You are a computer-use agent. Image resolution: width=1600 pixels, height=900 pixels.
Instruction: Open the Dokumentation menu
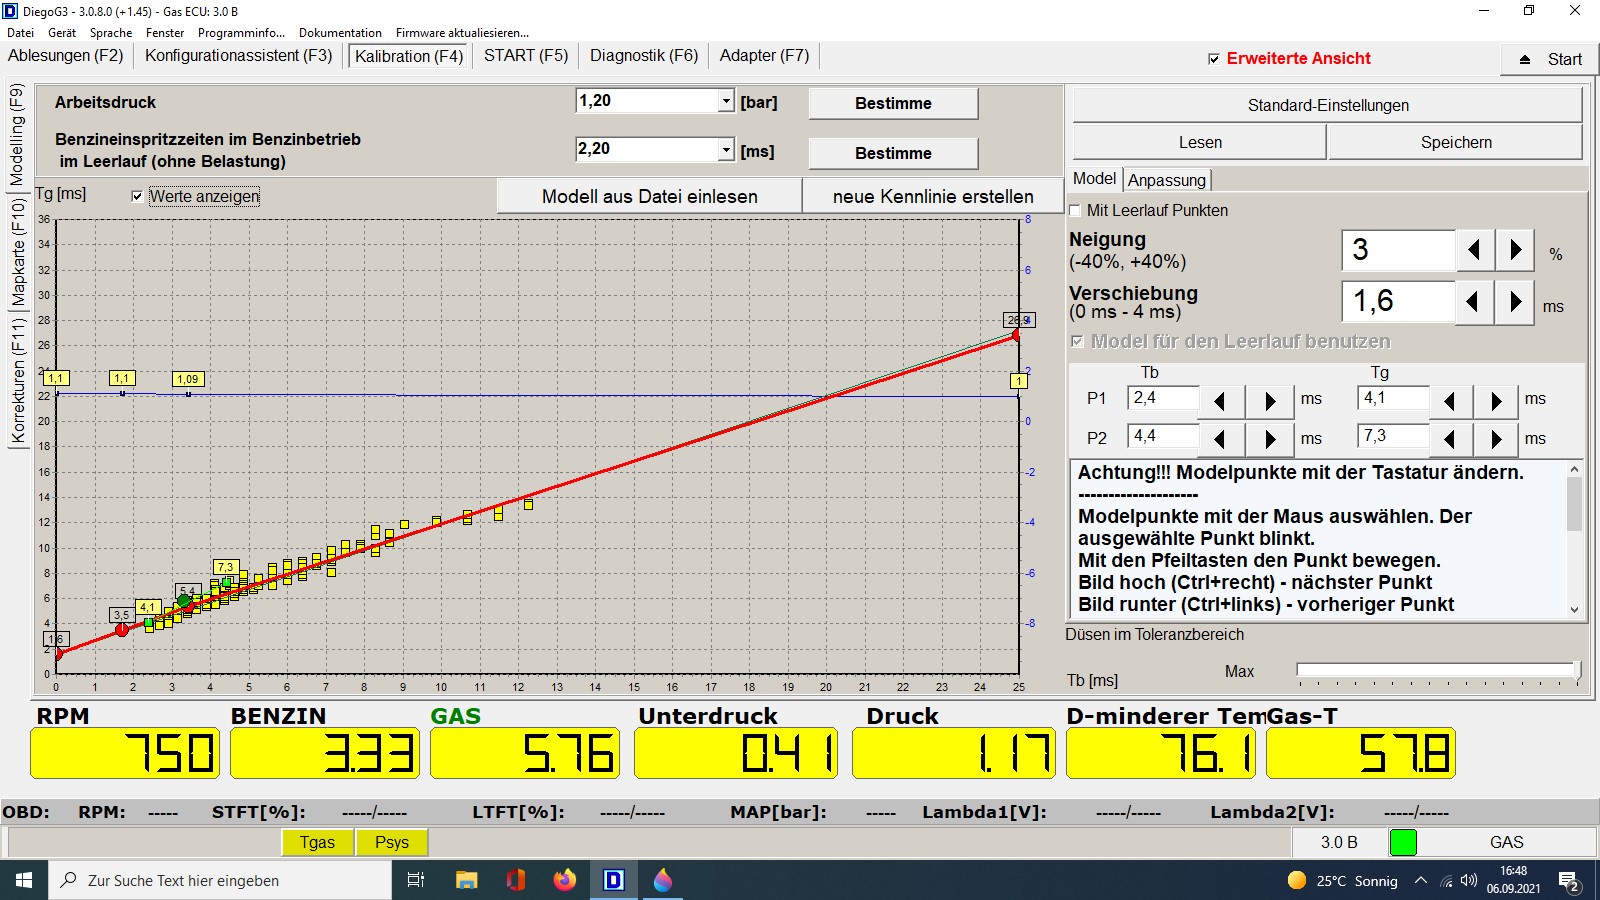tap(340, 33)
